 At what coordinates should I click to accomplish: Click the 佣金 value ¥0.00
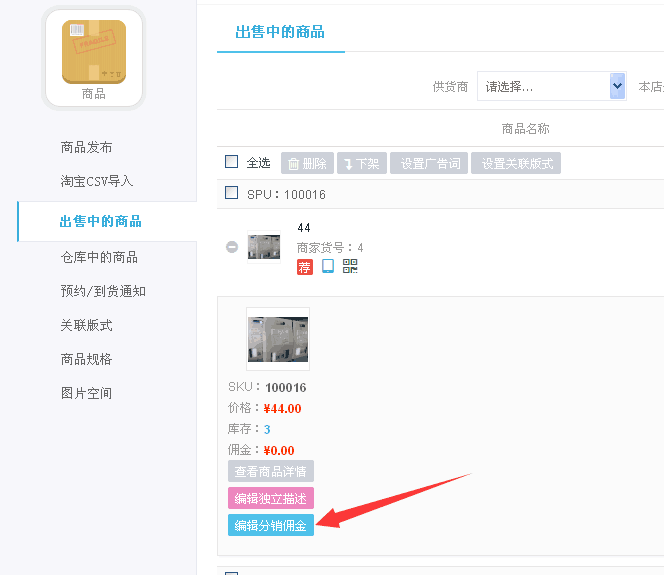[279, 450]
